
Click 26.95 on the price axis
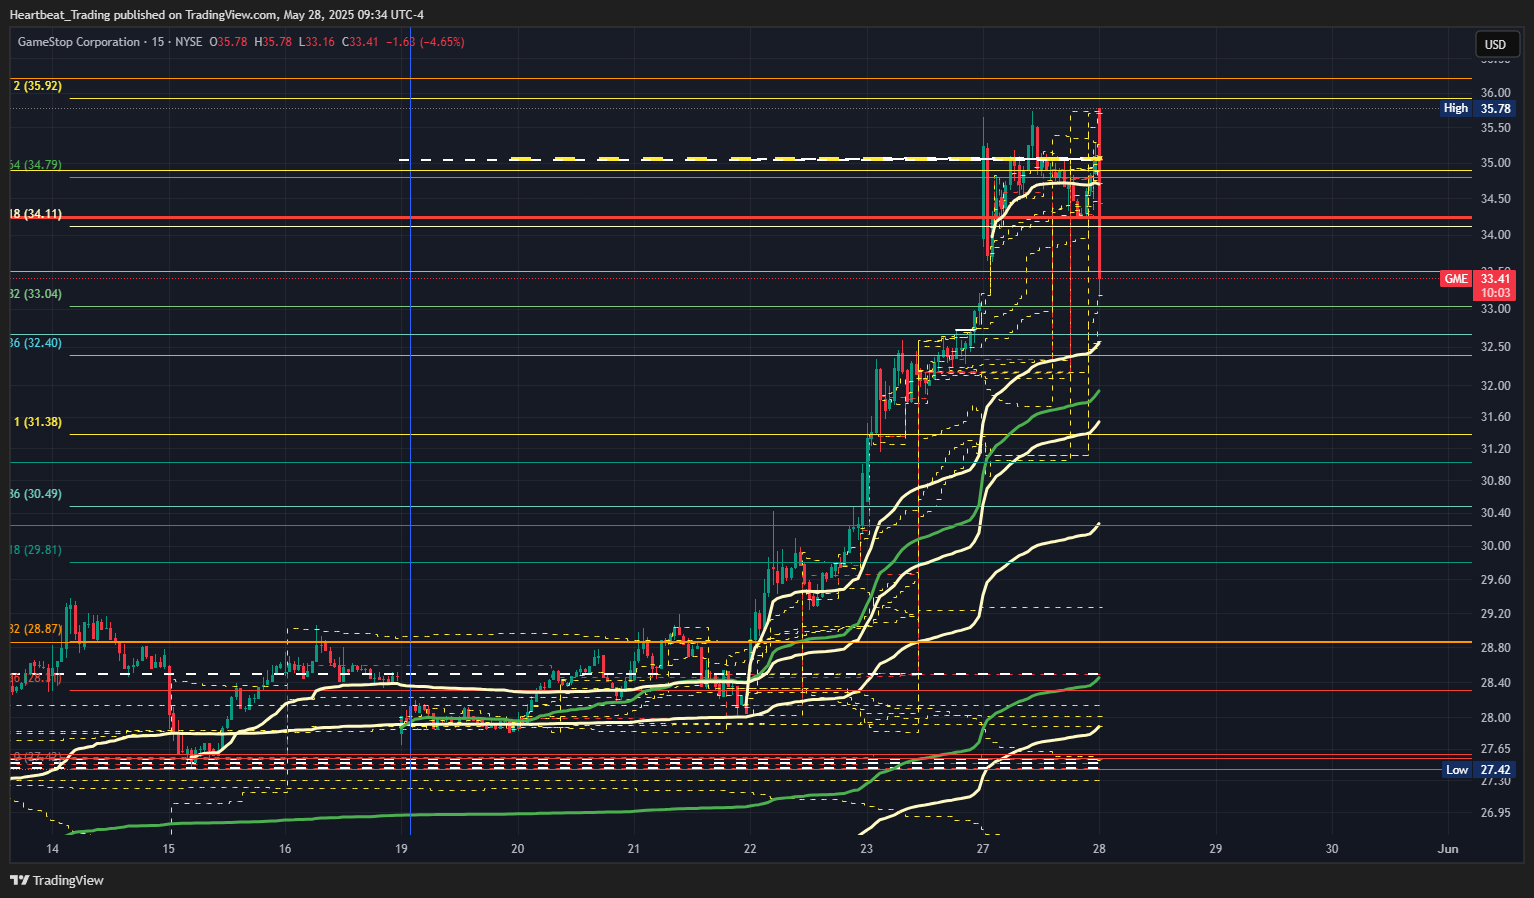pos(1496,813)
